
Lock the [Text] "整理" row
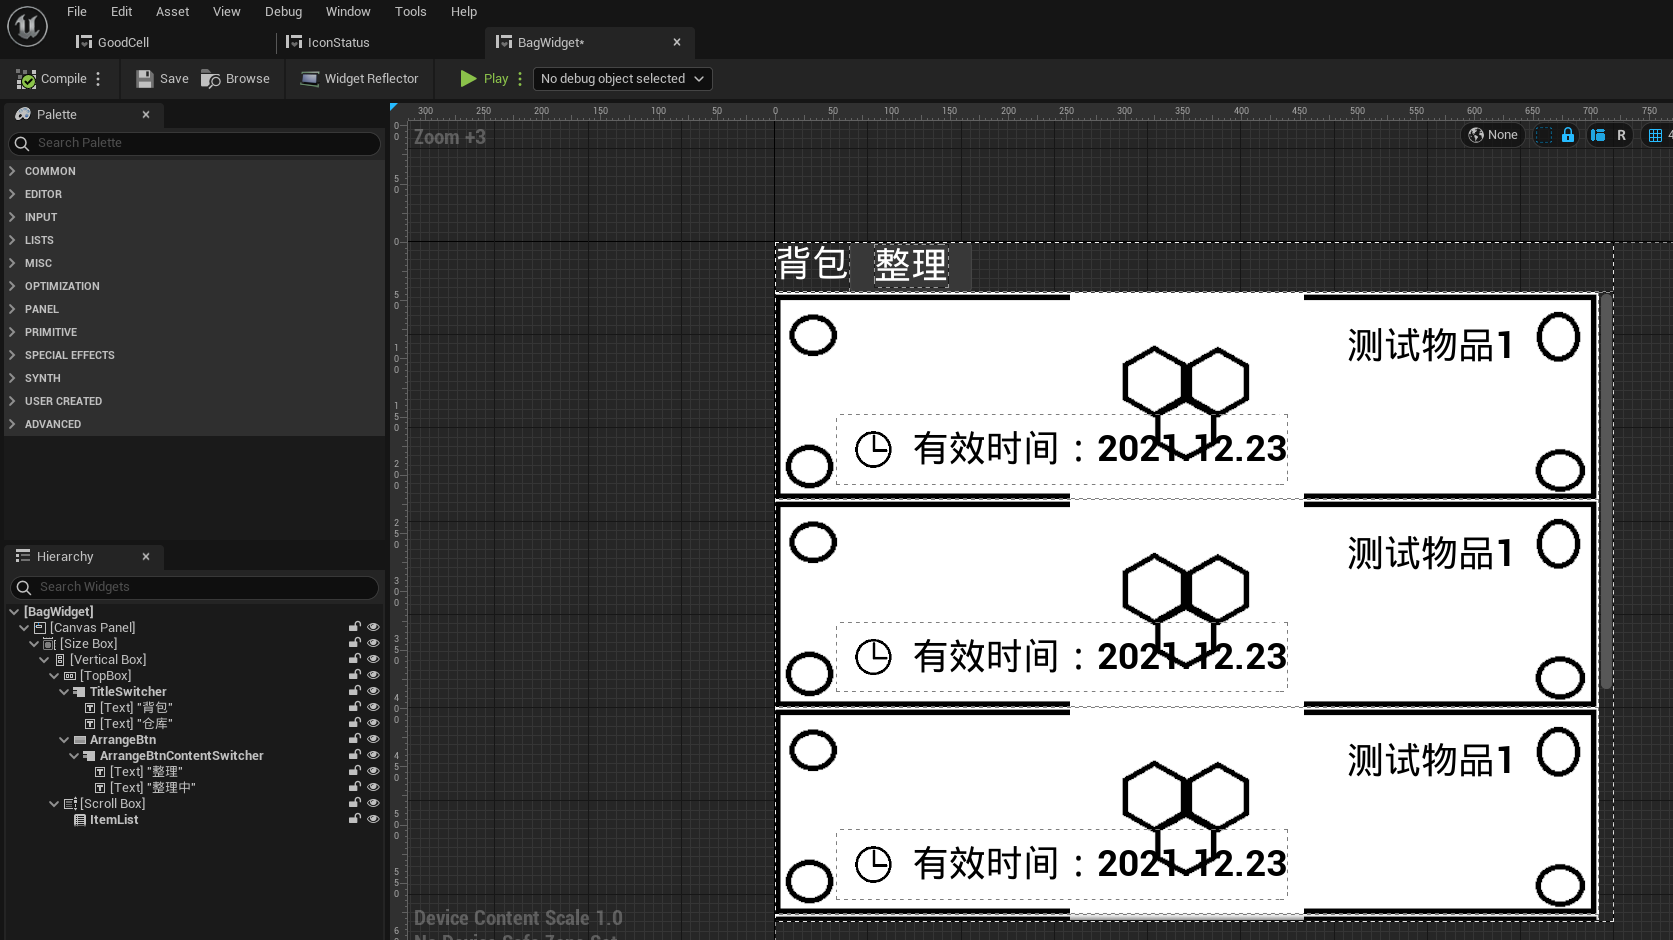pos(354,772)
